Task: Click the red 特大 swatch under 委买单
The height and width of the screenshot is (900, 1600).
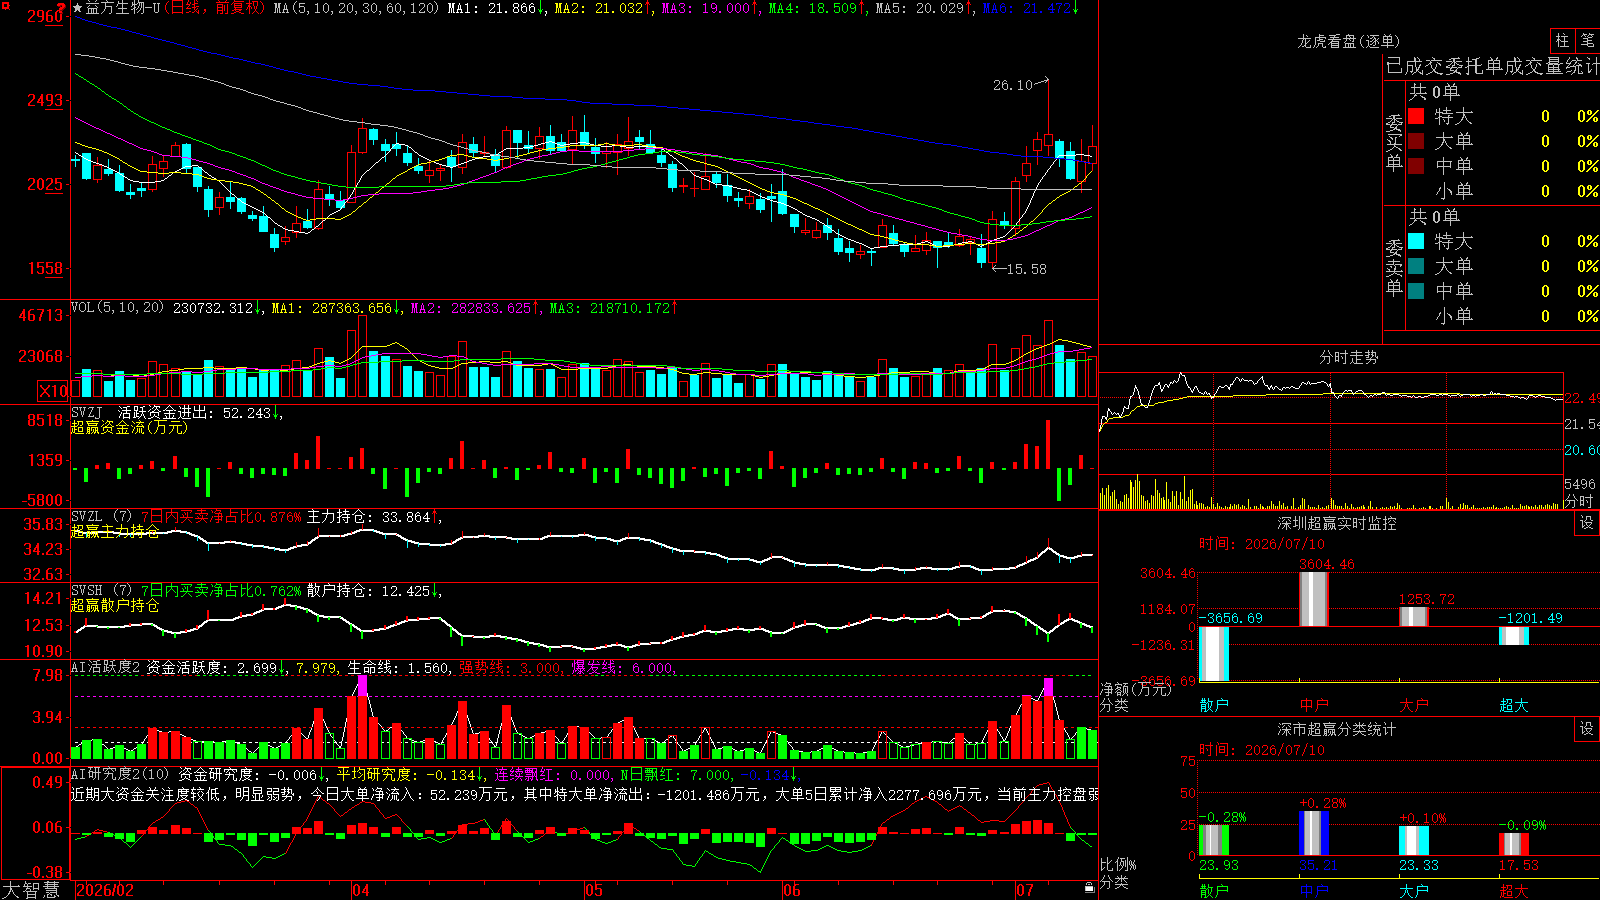Action: (x=1416, y=116)
